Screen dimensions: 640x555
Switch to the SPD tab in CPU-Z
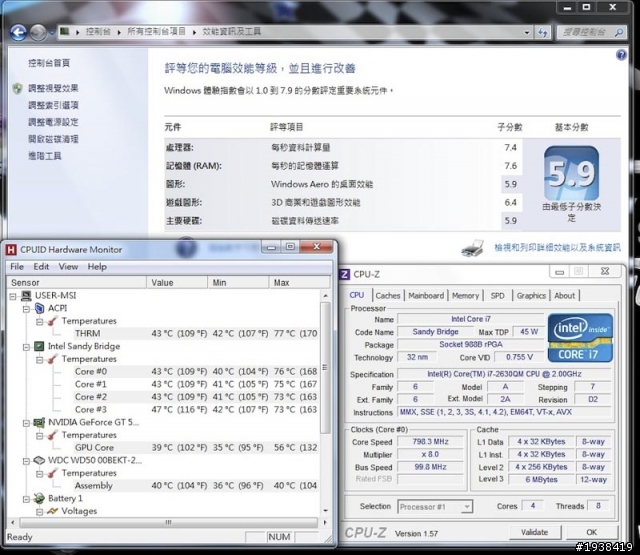pyautogui.click(x=498, y=295)
